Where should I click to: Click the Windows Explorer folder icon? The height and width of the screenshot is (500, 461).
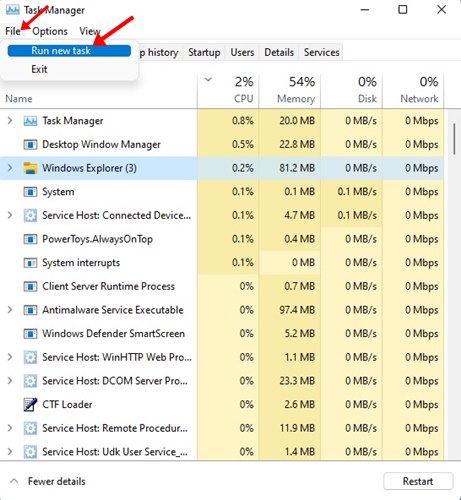coord(30,168)
